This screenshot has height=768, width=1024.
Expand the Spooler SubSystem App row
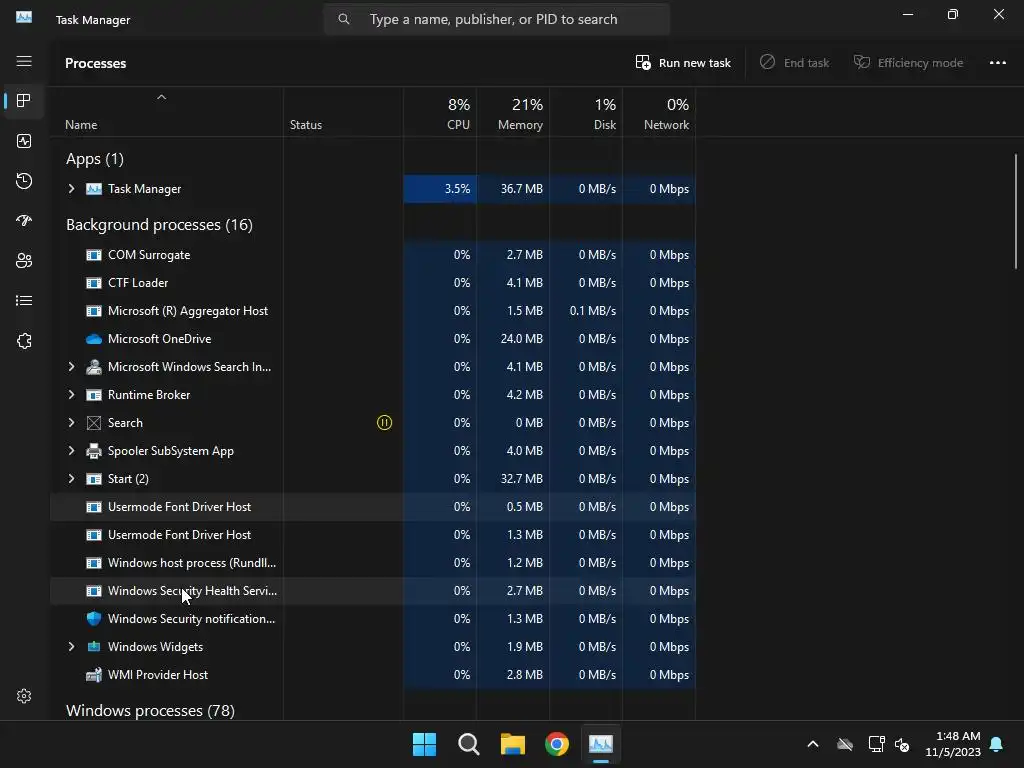pyautogui.click(x=71, y=451)
